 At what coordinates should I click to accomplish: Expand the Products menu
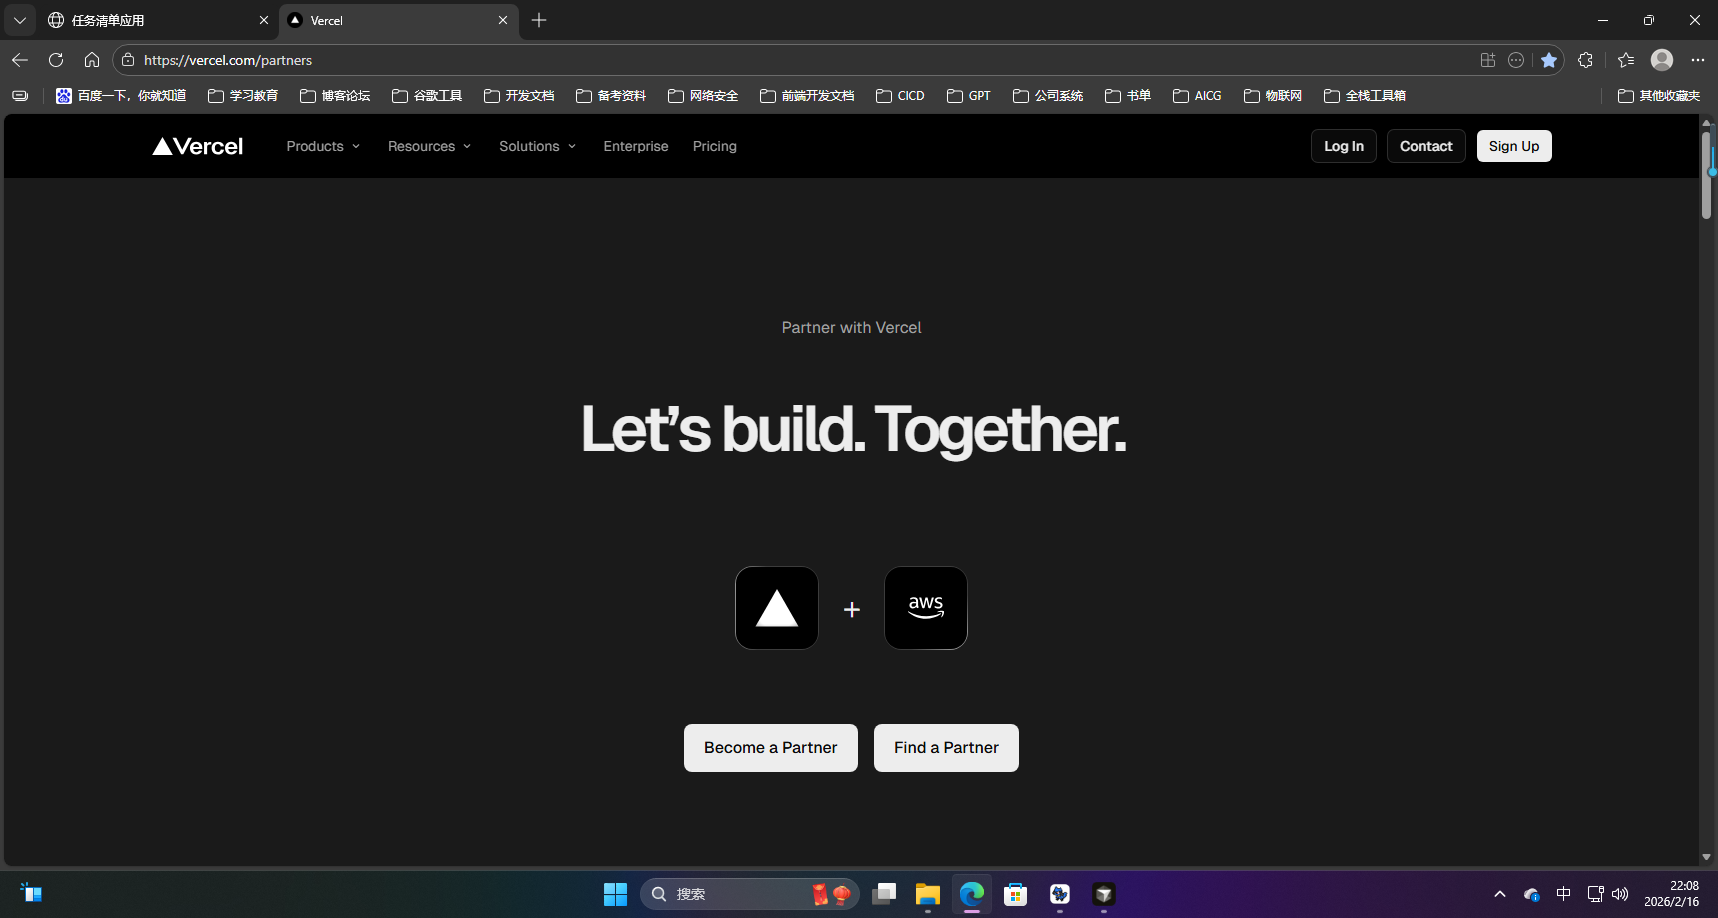tap(323, 146)
